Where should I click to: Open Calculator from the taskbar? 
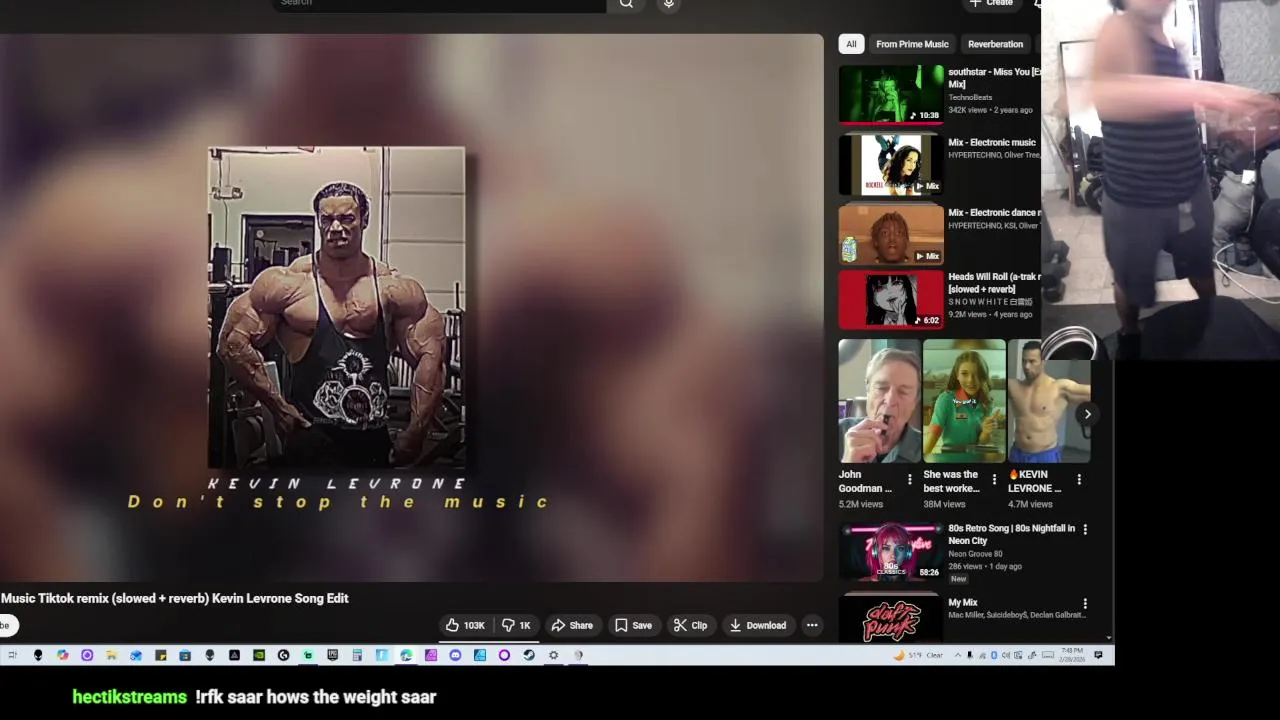coord(357,655)
